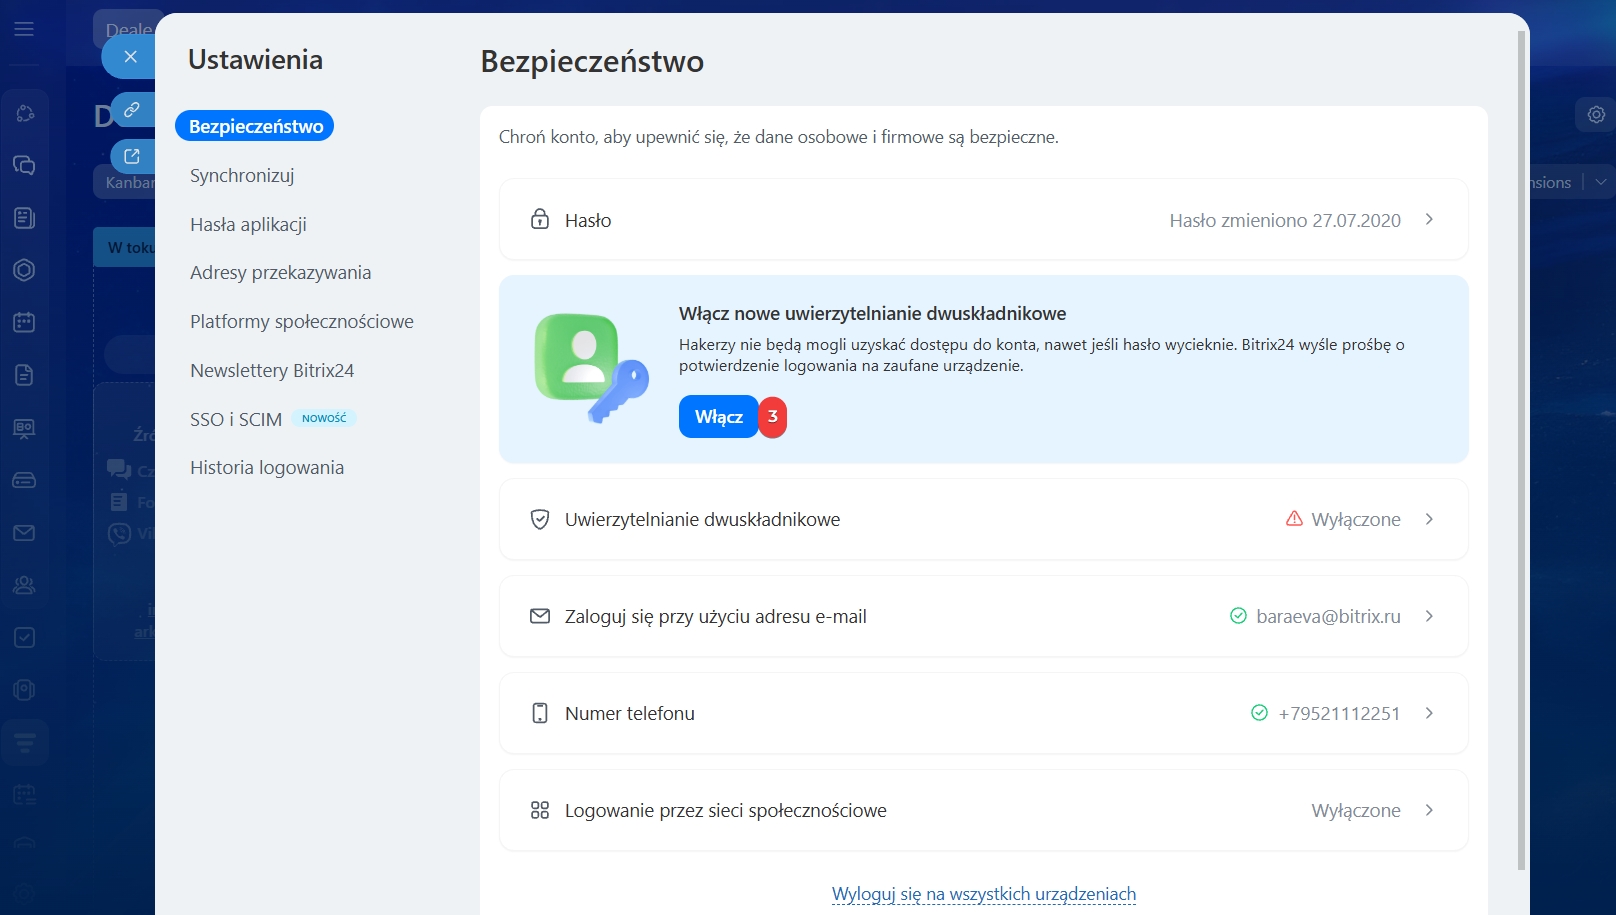Image resolution: width=1616 pixels, height=915 pixels.
Task: Open Uwierzytelnianie dwuskładnikowe settings row
Action: 983,519
